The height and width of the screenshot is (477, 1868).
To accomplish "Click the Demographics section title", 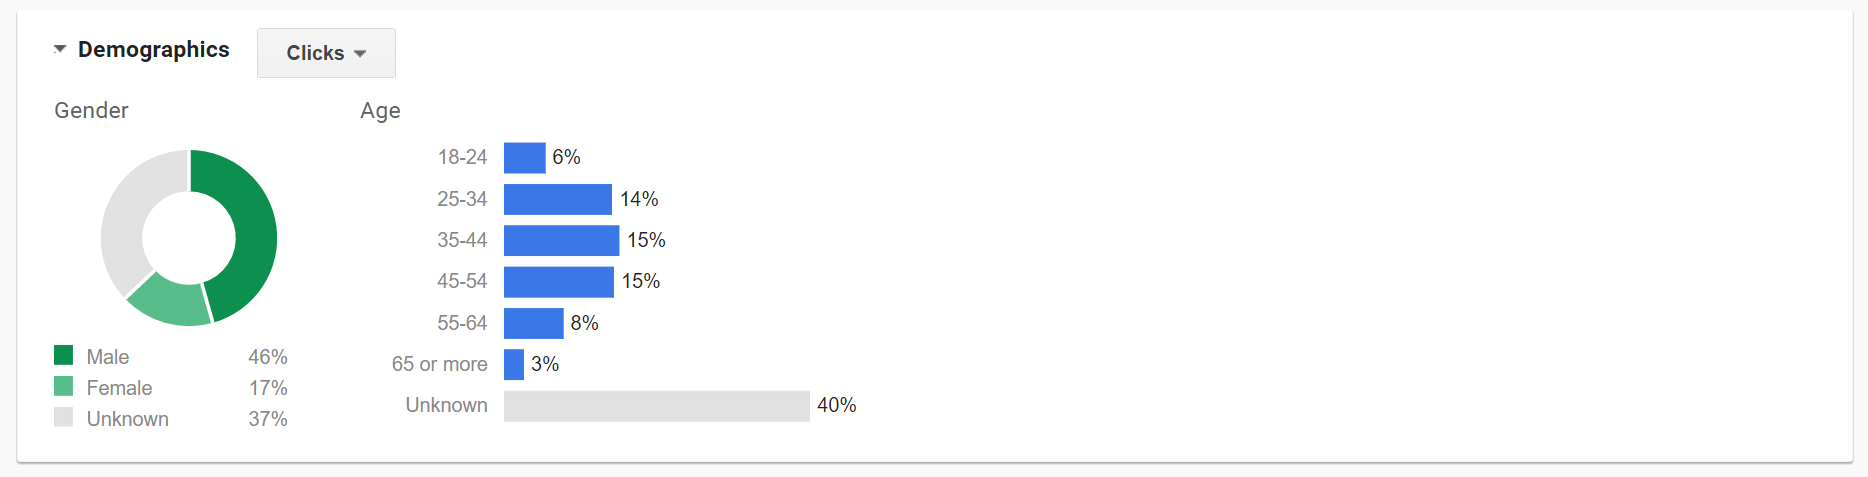I will 154,50.
